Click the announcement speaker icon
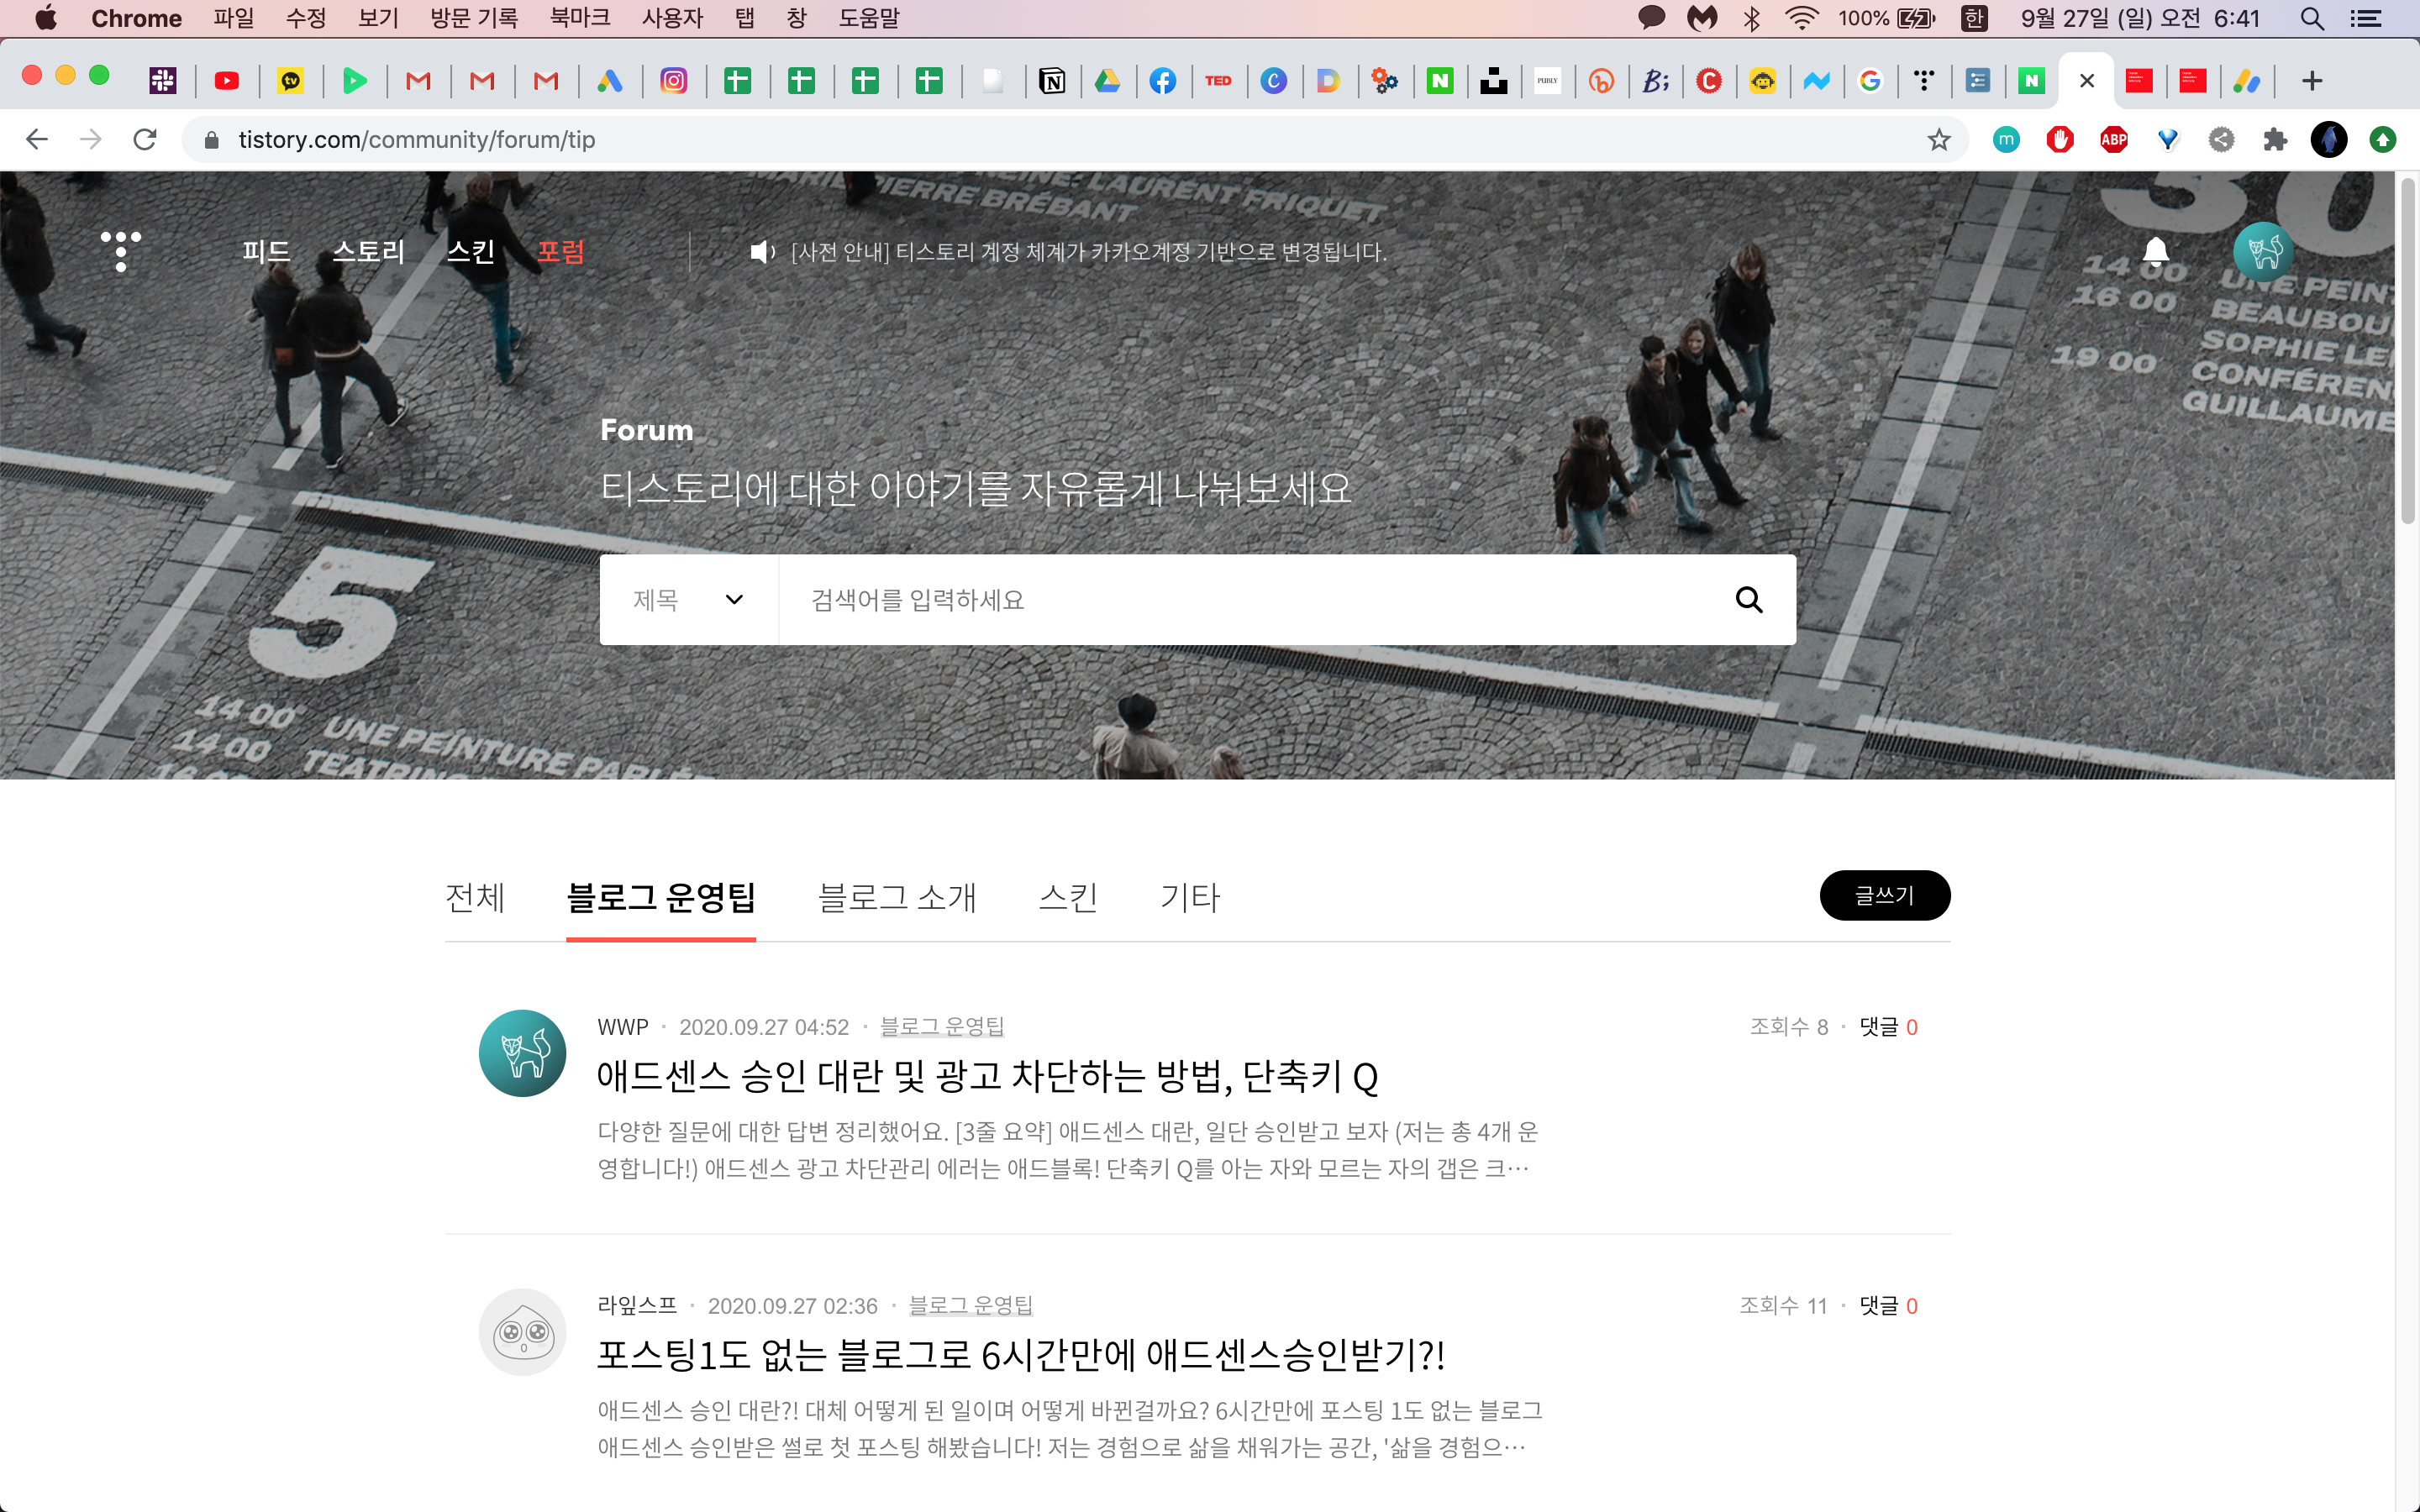 pos(762,252)
